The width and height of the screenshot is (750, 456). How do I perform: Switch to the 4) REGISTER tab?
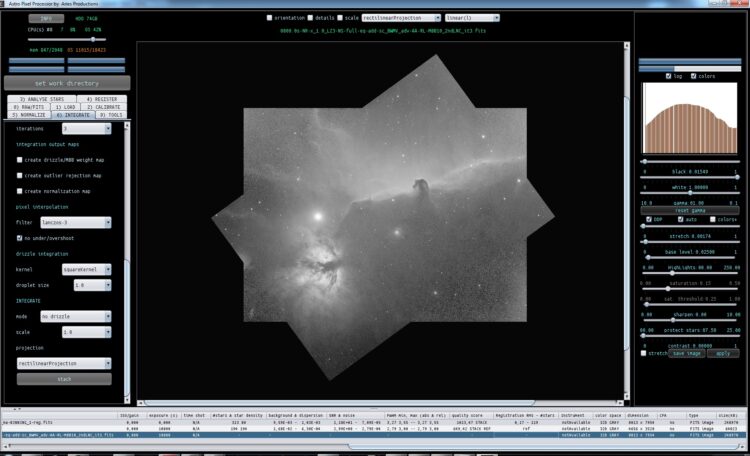pos(102,99)
